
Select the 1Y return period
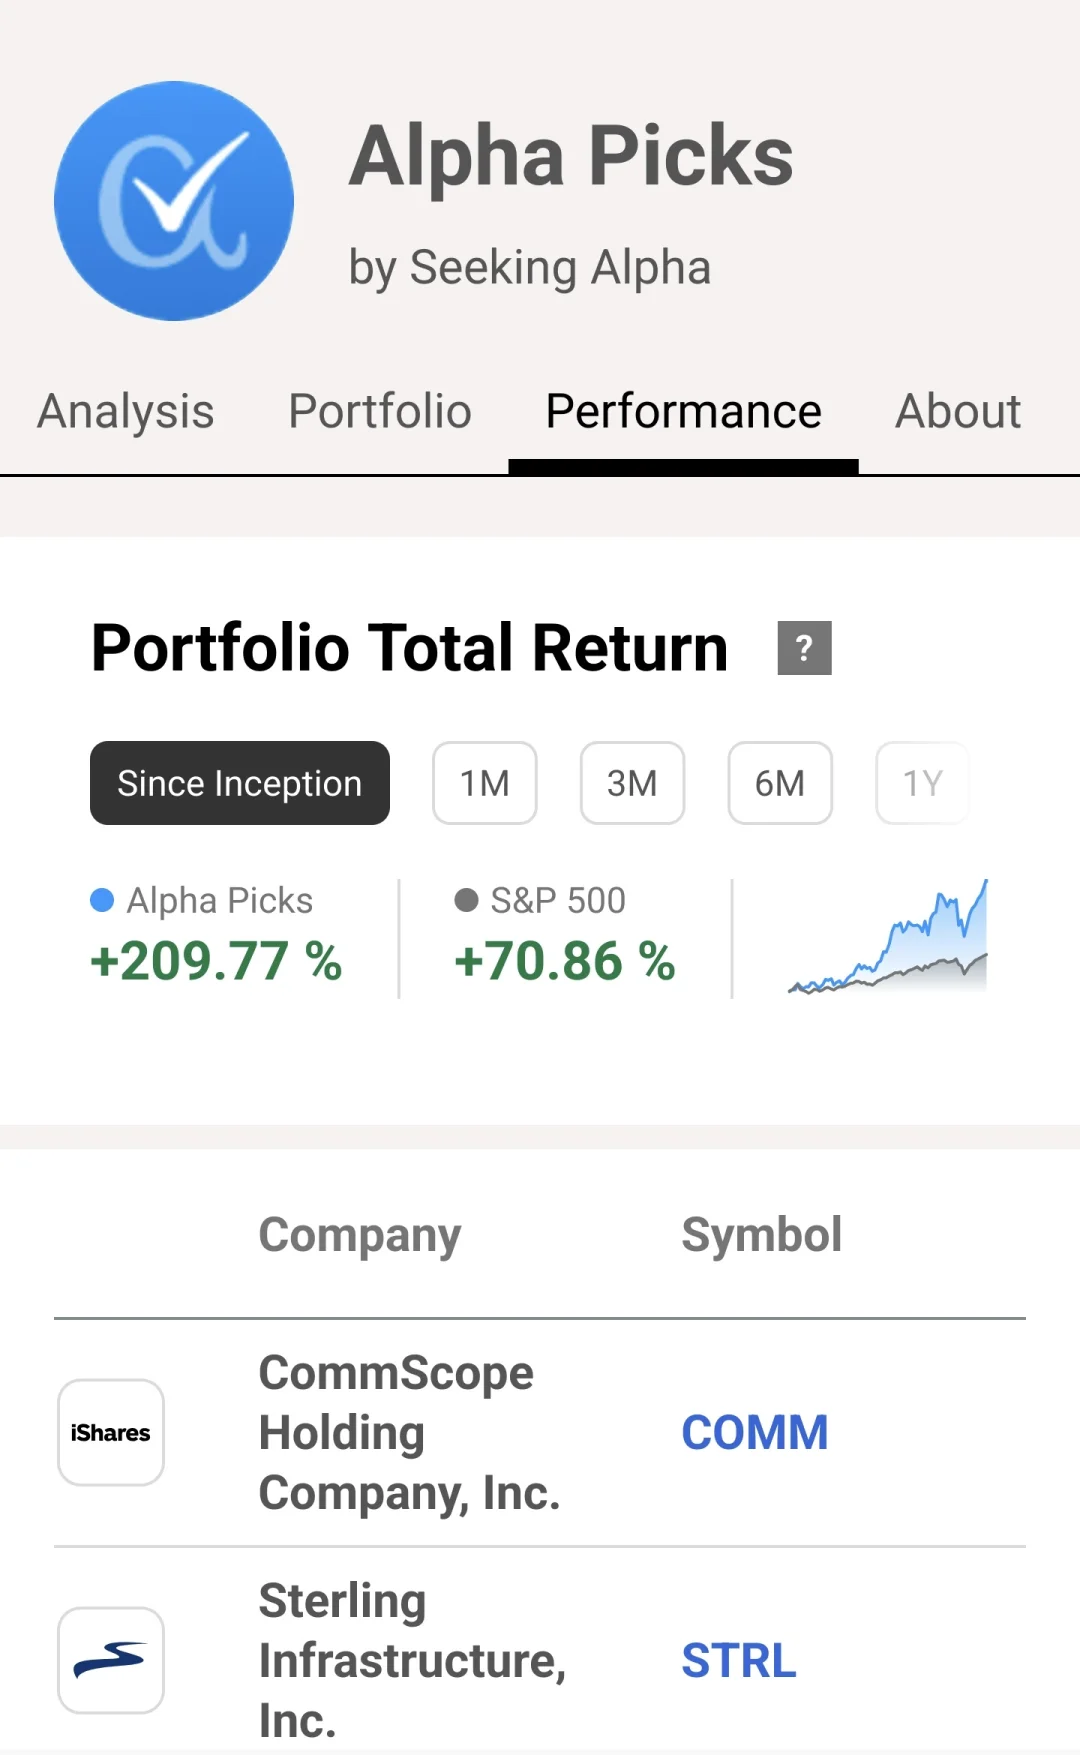point(922,783)
